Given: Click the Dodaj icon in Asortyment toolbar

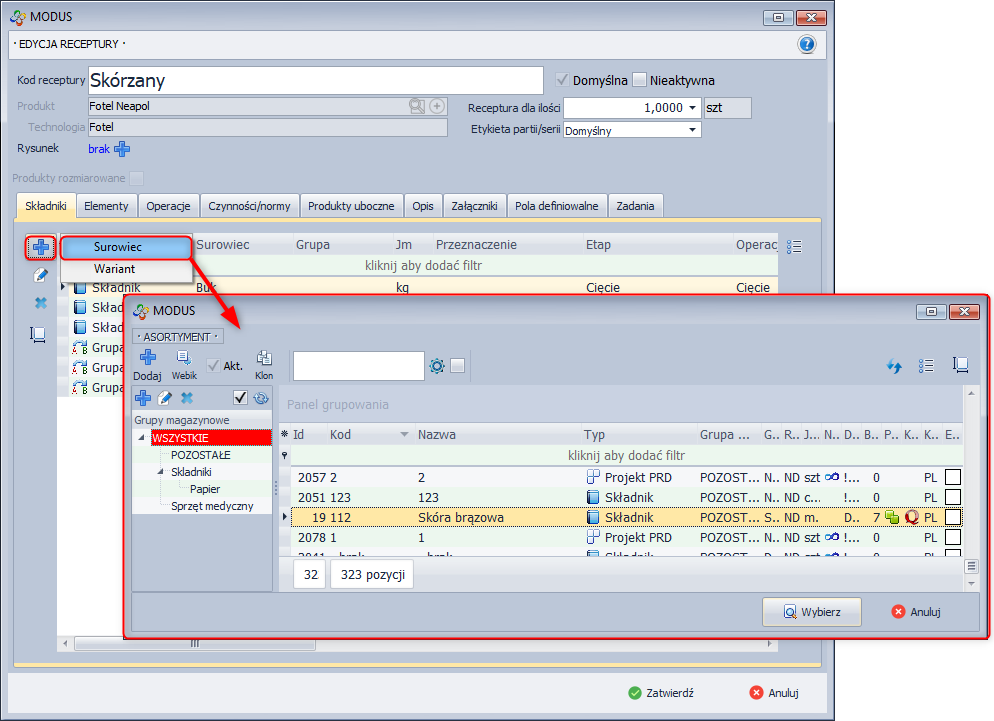Looking at the screenshot, I should [x=147, y=359].
